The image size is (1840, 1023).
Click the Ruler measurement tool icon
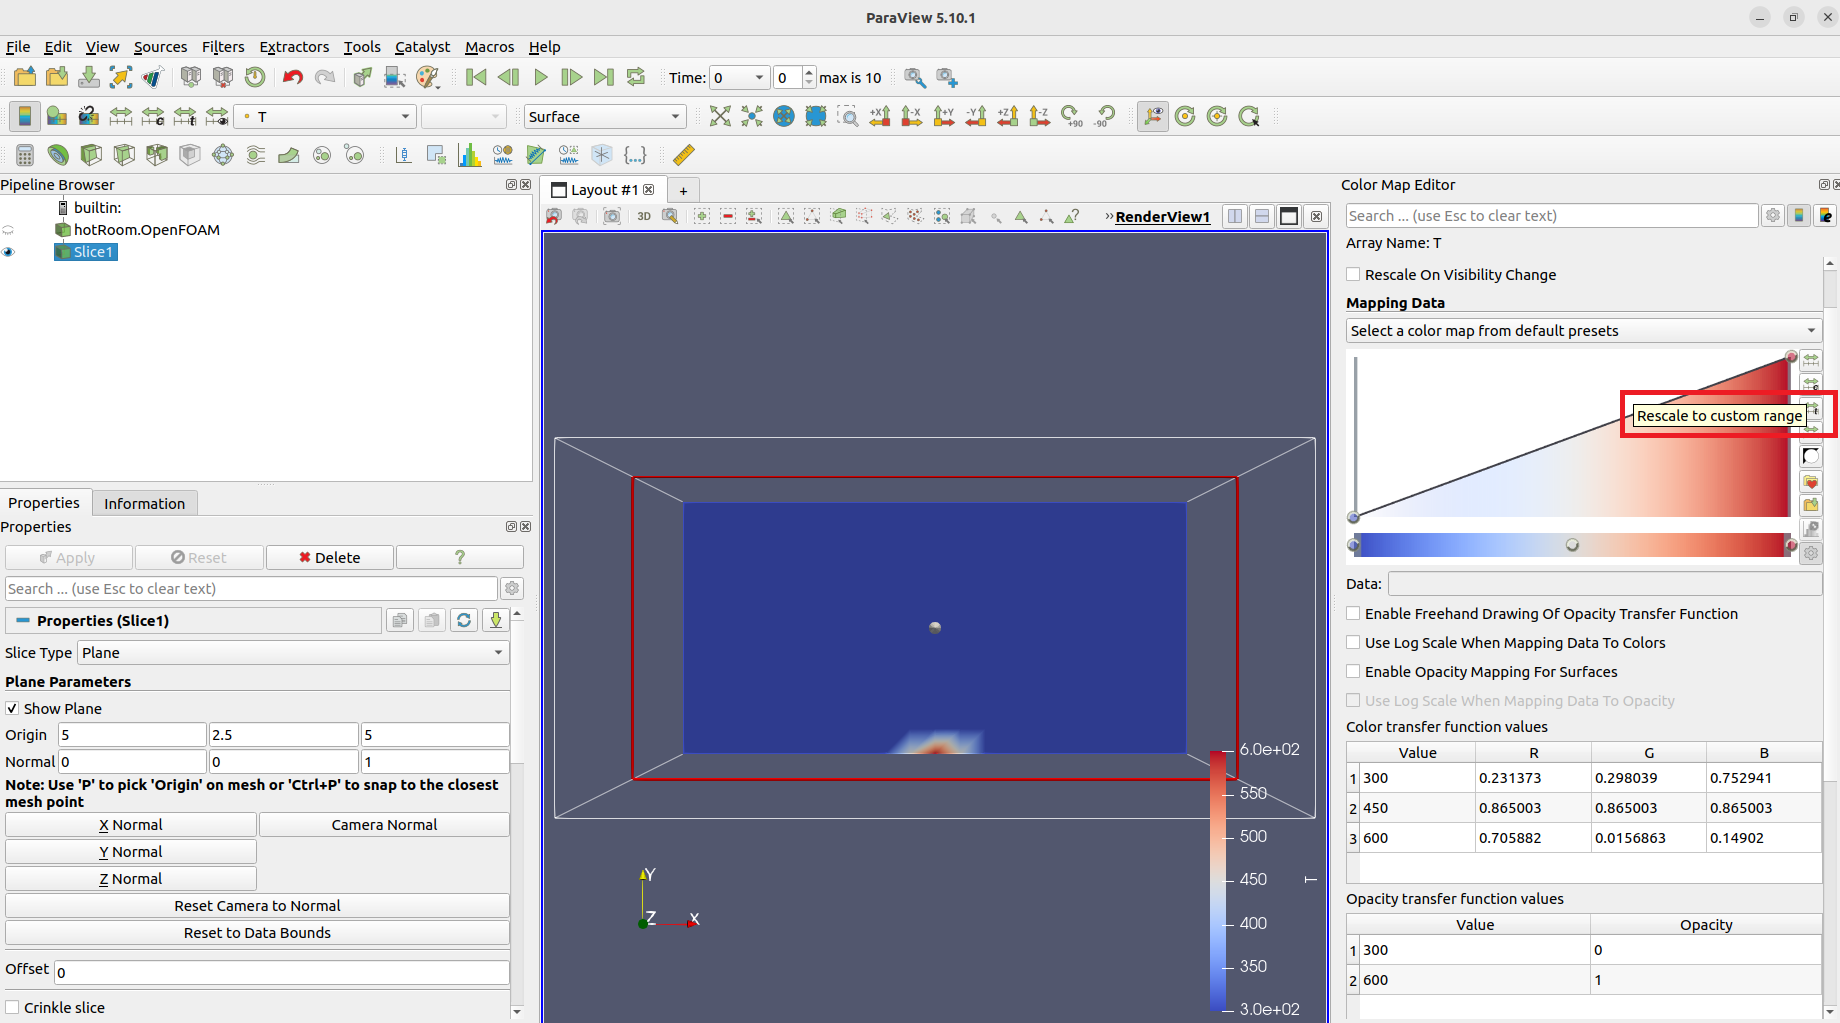684,155
